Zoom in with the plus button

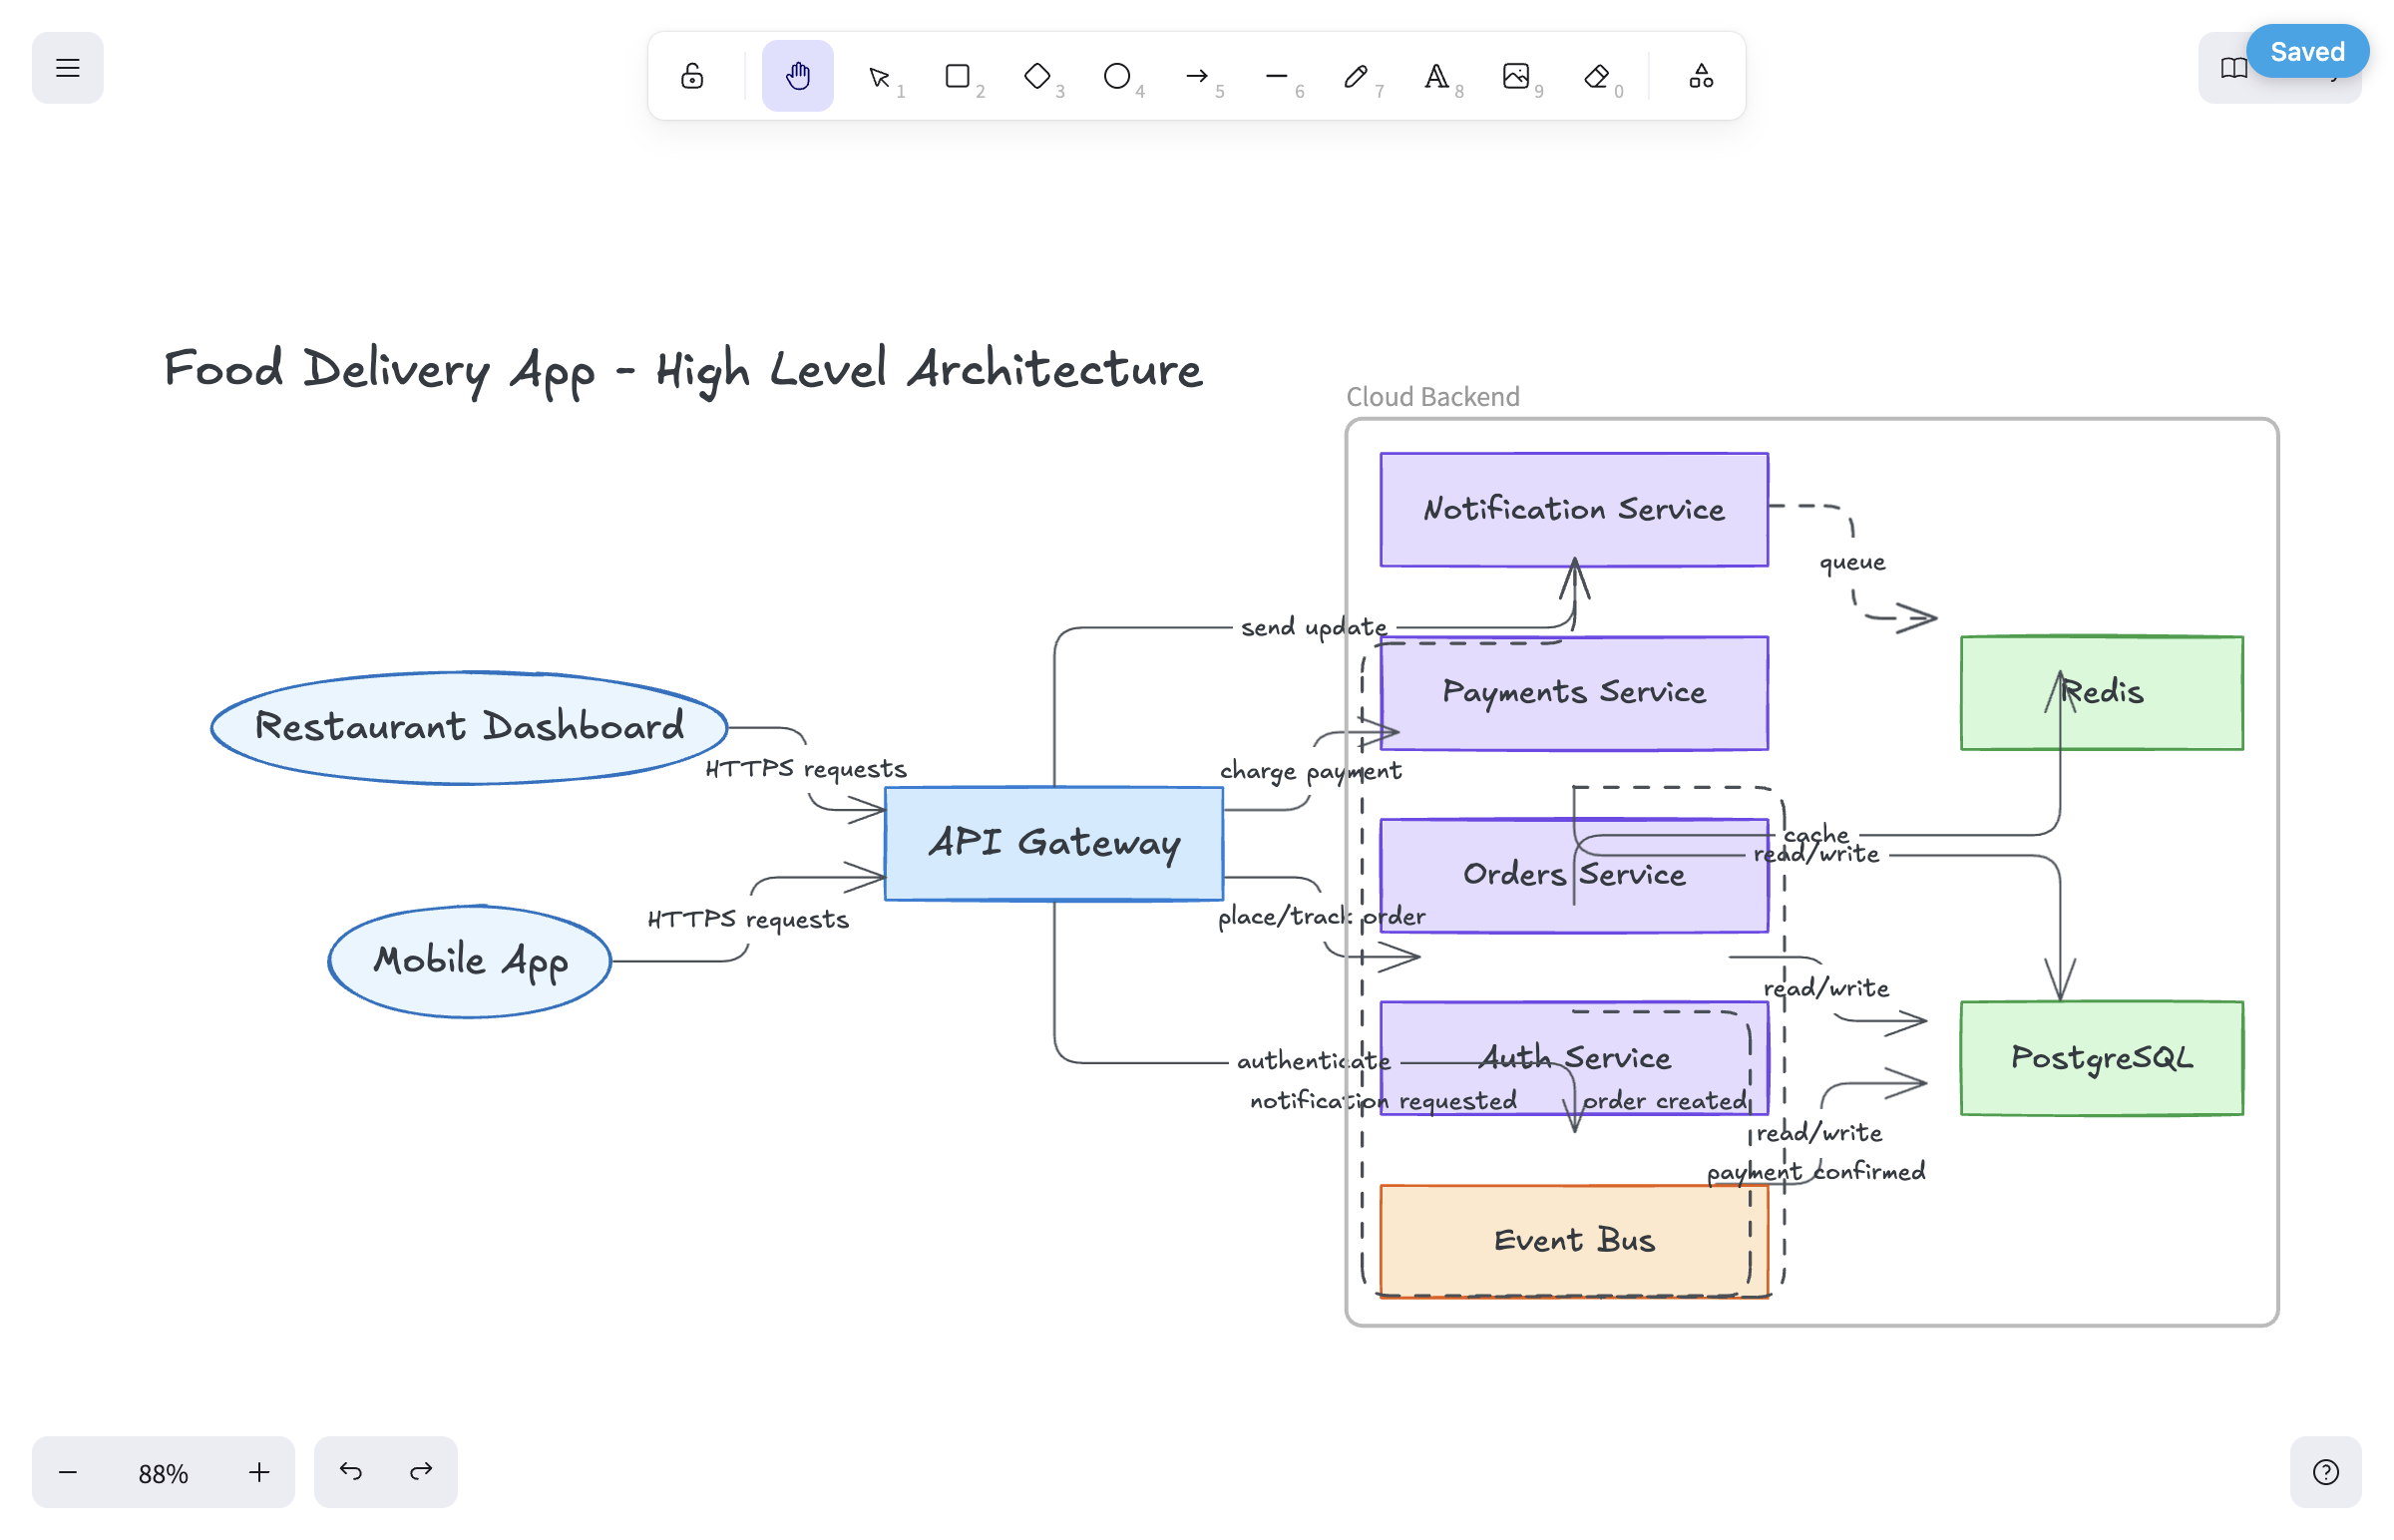click(x=259, y=1472)
